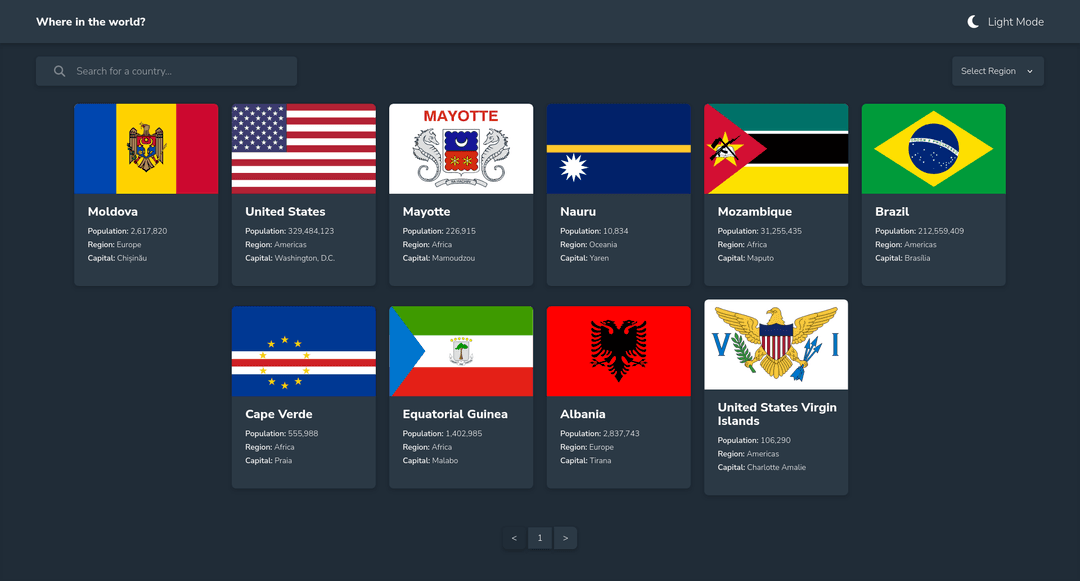
Task: Open the Mayotte flag image
Action: pyautogui.click(x=461, y=149)
